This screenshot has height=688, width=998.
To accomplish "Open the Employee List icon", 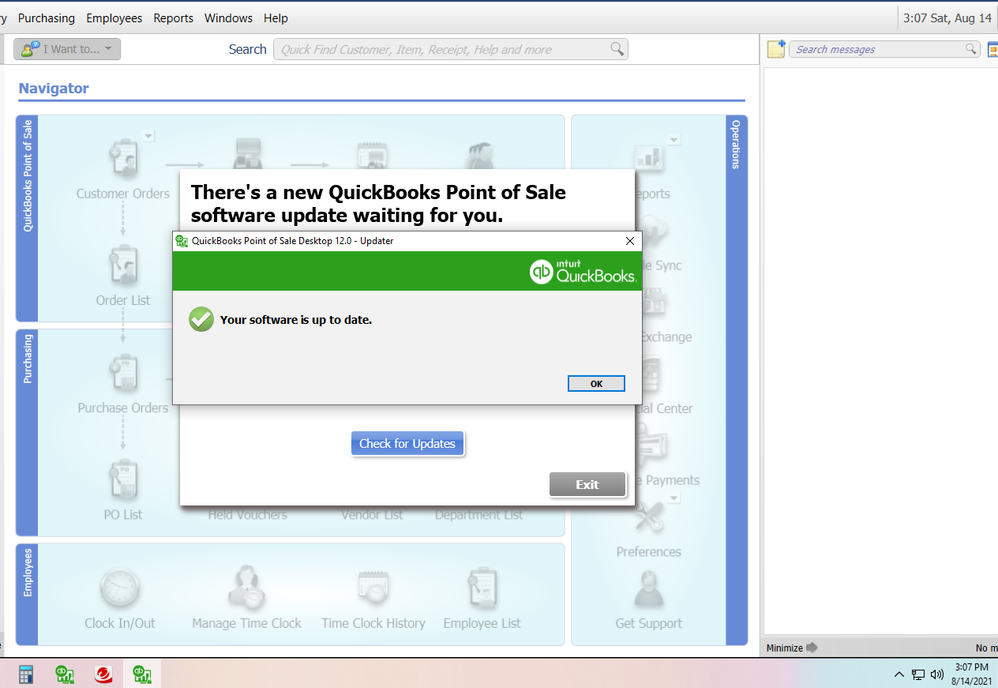I will 482,587.
